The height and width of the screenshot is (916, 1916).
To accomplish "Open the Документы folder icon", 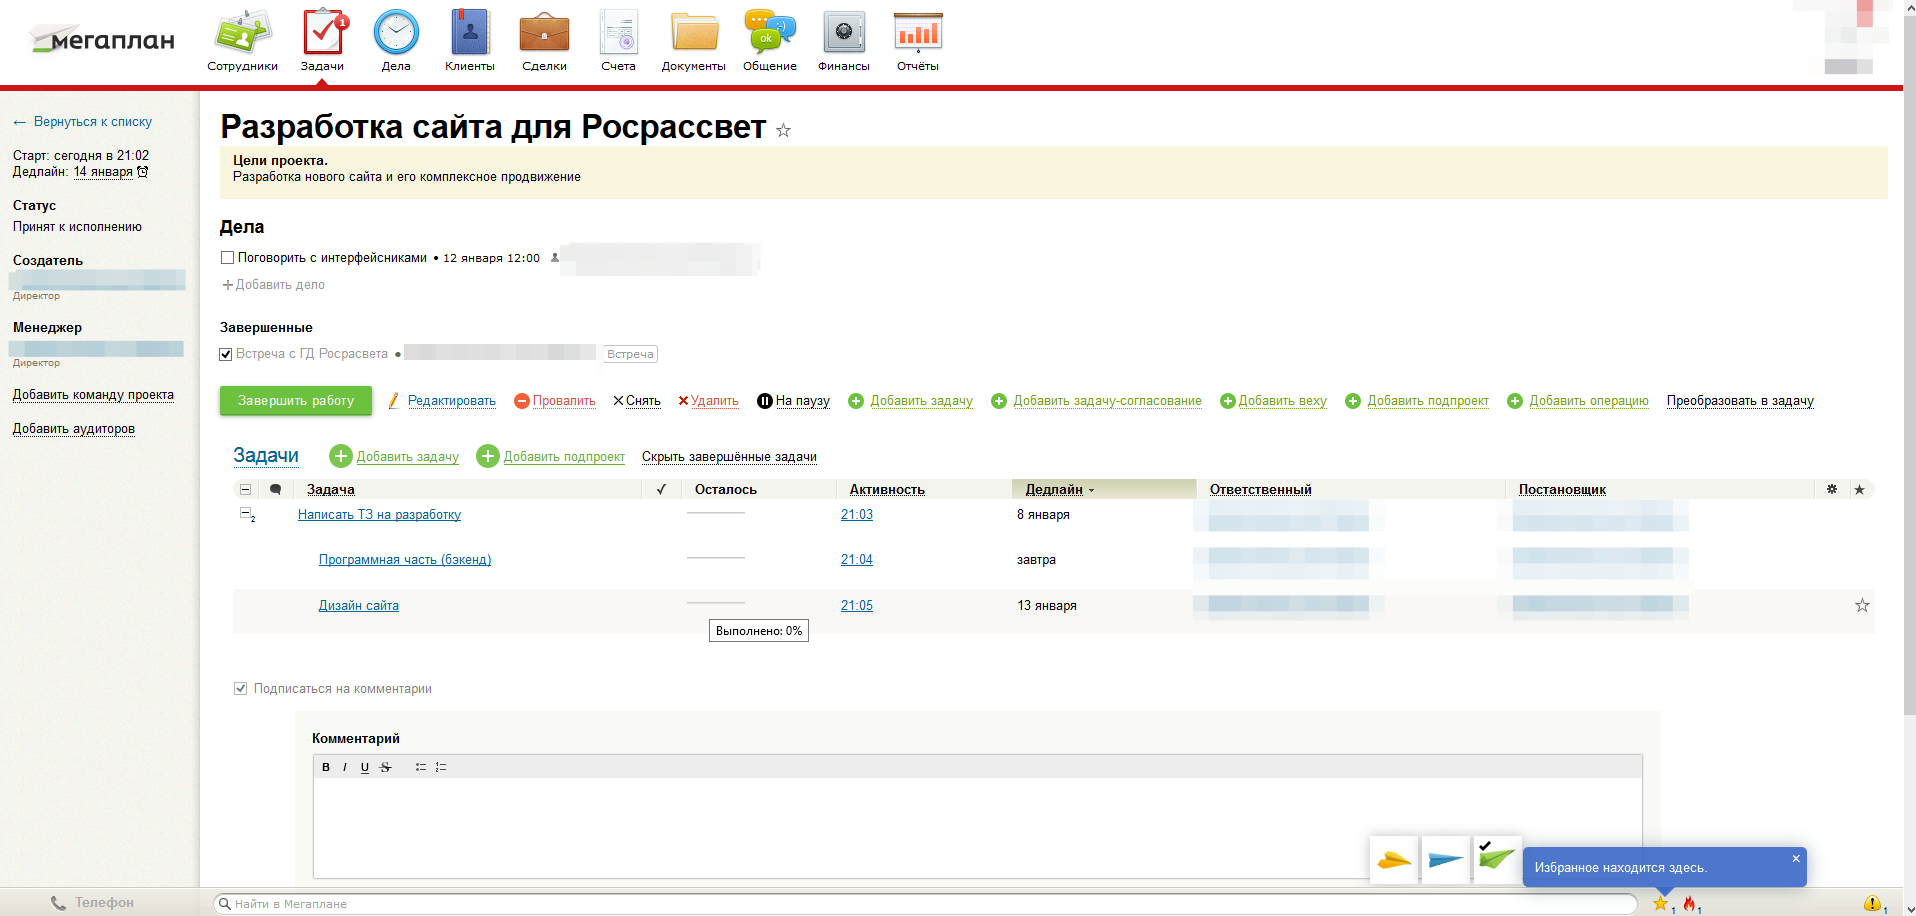I will [x=693, y=40].
